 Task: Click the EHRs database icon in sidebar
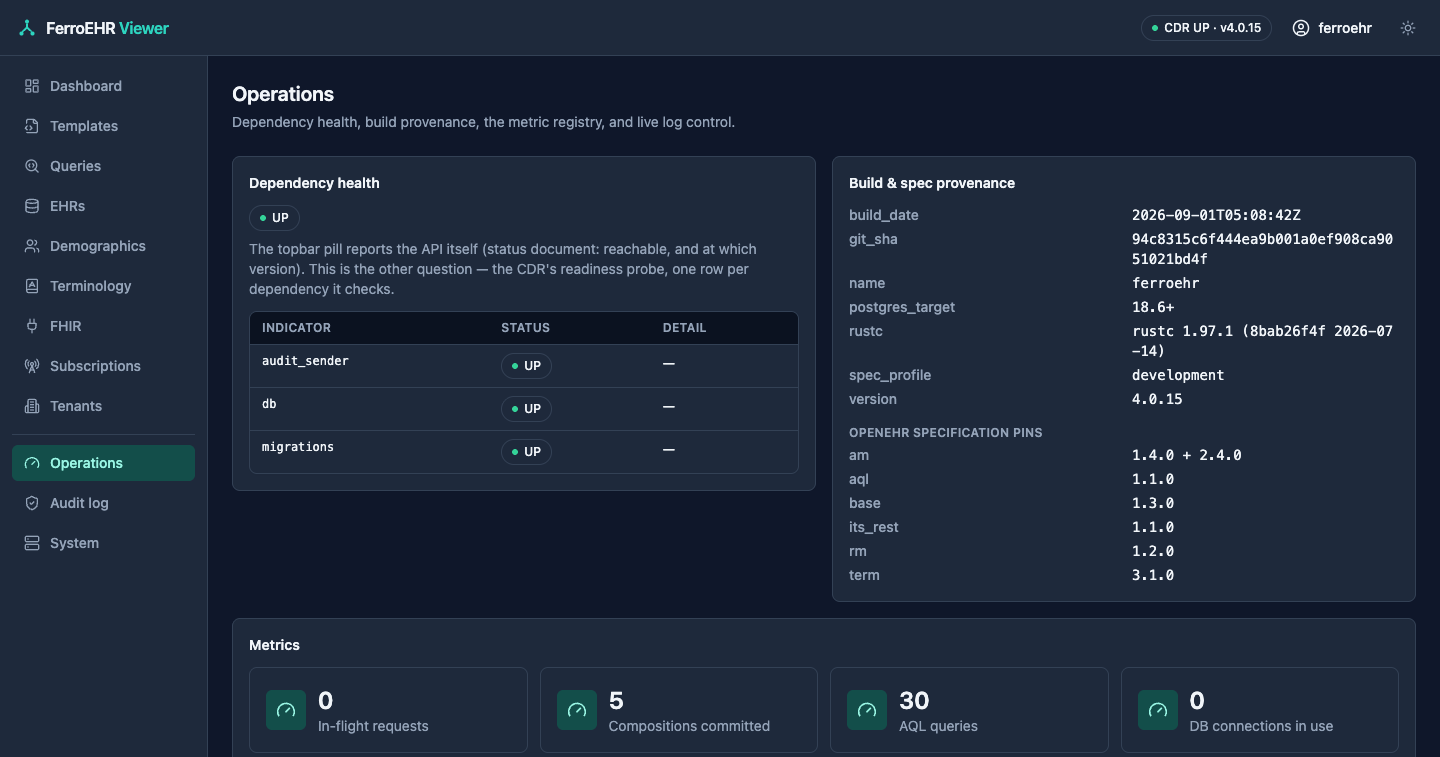(32, 206)
